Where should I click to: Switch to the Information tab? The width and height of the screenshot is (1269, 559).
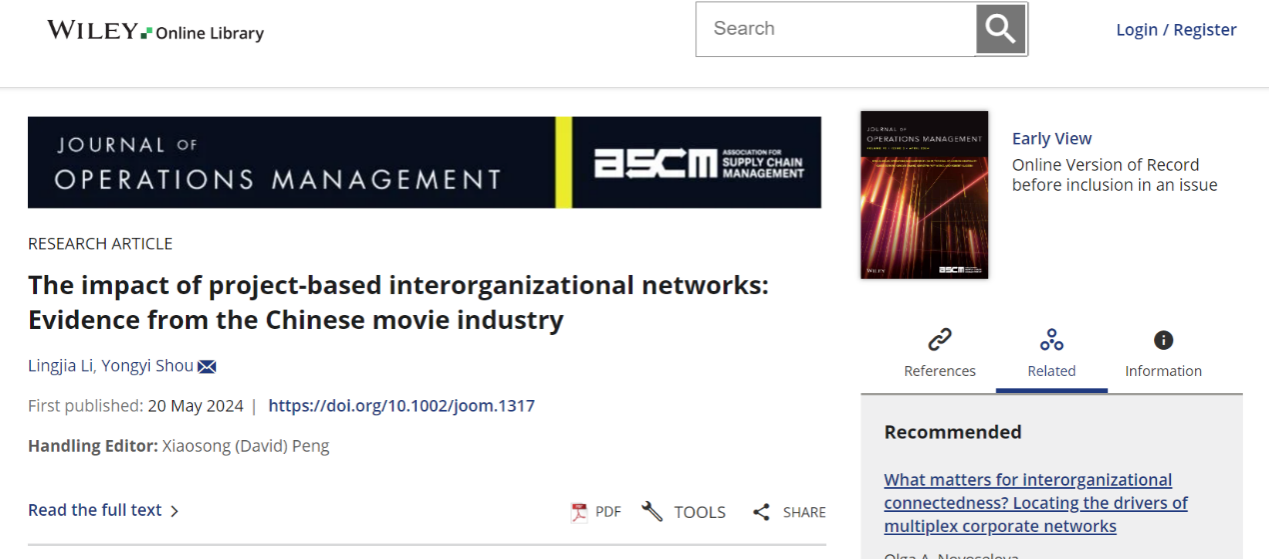tap(1163, 371)
